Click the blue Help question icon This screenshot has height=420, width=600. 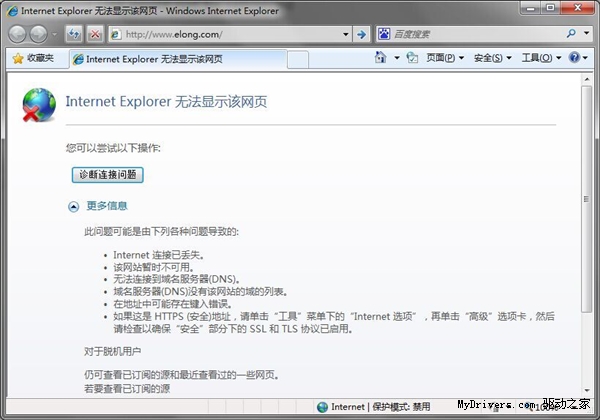(x=574, y=58)
